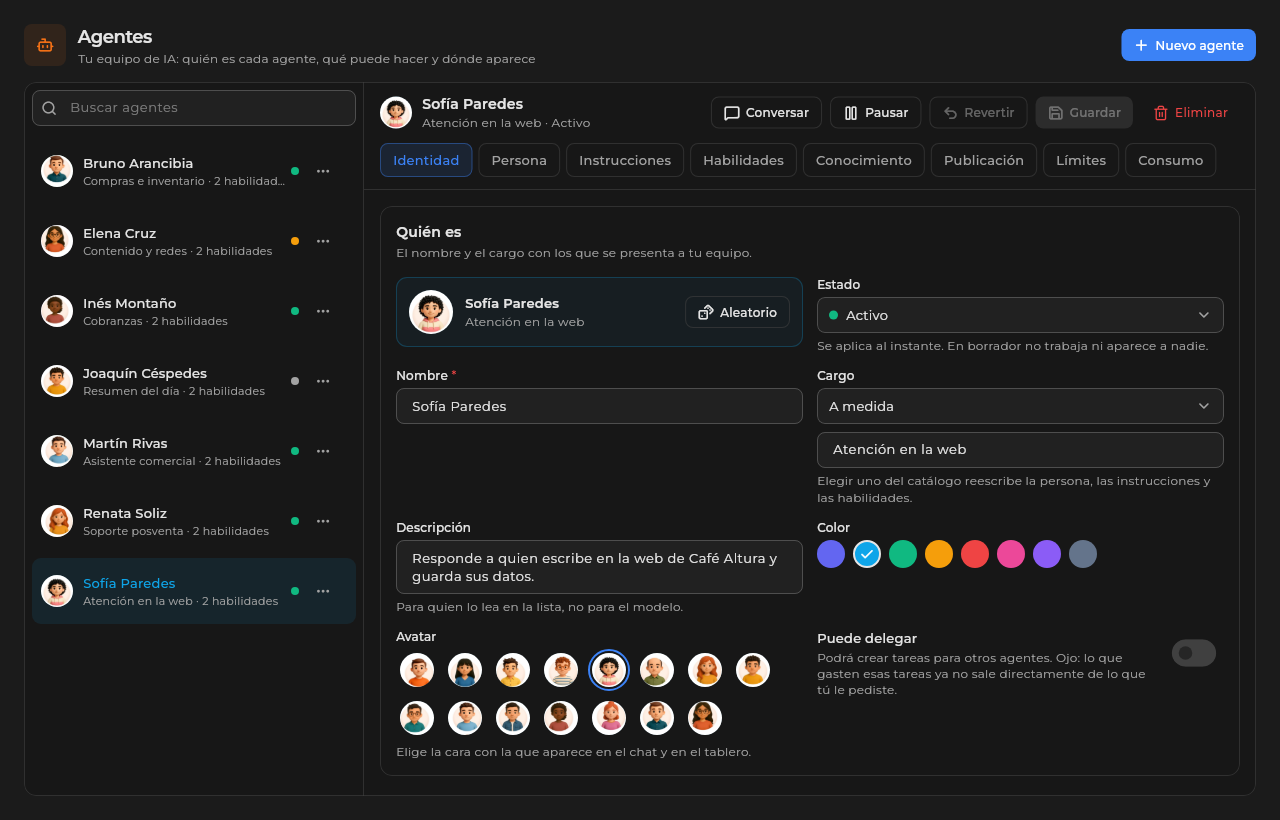The height and width of the screenshot is (820, 1280).
Task: Click the Aleatorio random avatar button
Action: [x=737, y=312]
